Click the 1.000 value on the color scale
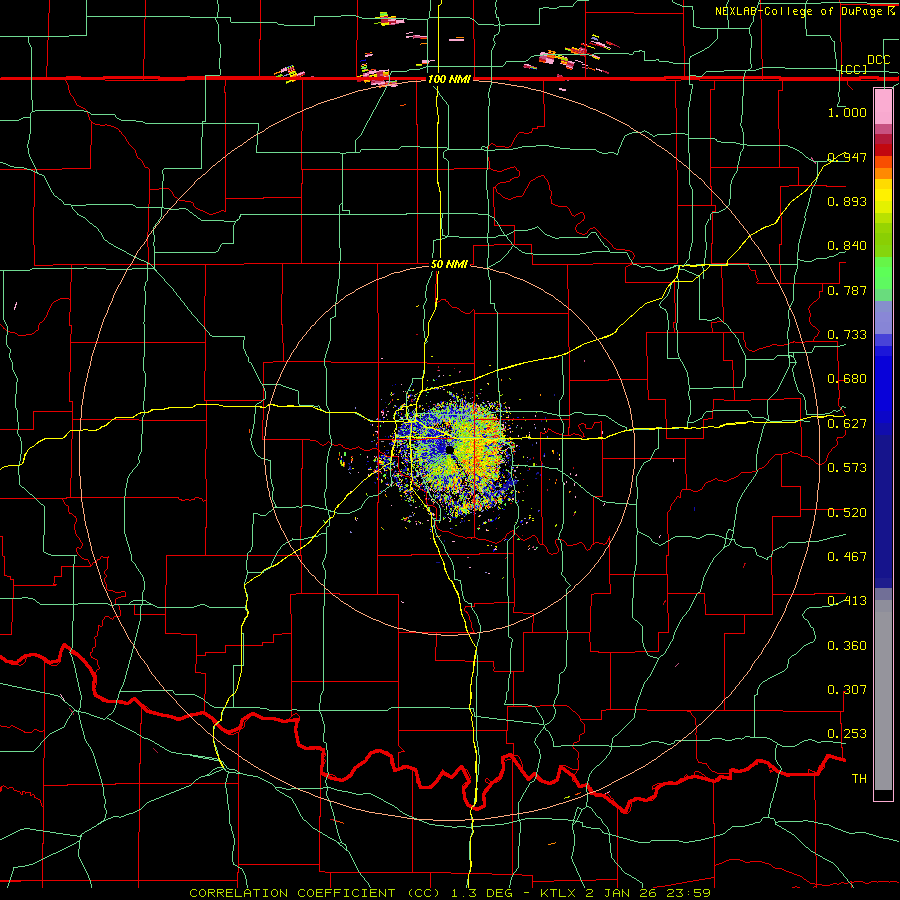The image size is (900, 900). click(847, 112)
